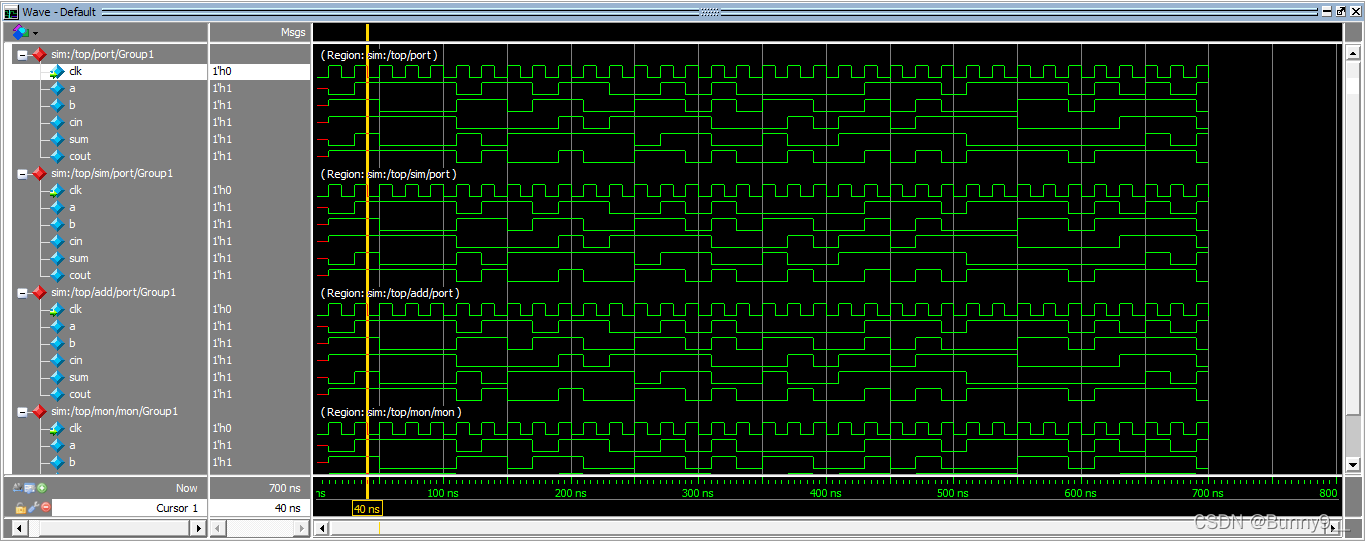The image size is (1366, 542).
Task: Click sum signal icon under sim:/top/port group
Action: 56,139
